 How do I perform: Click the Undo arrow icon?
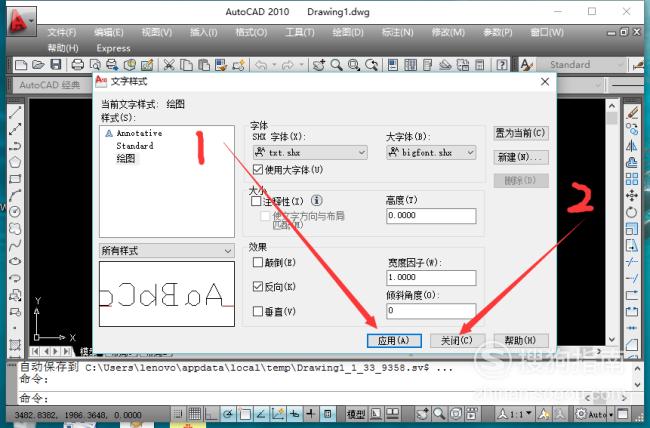coord(261,65)
